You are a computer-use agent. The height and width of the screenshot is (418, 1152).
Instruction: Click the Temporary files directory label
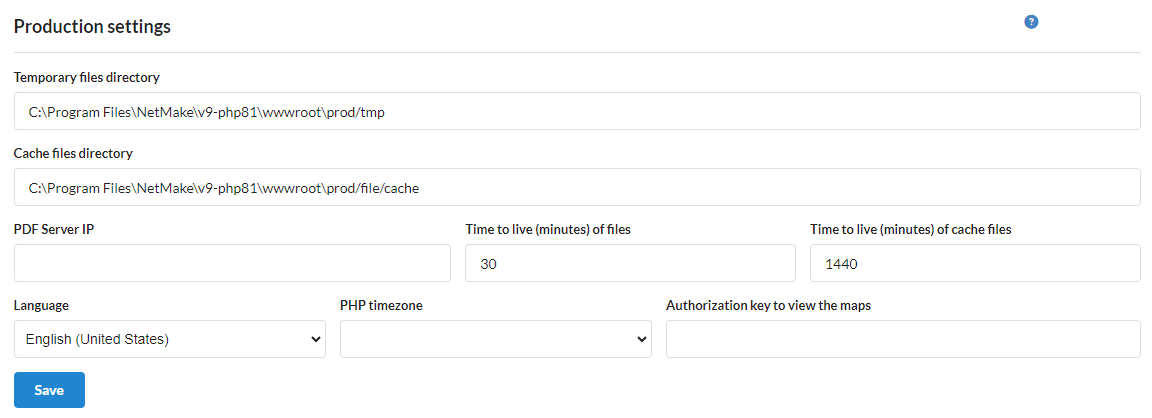coord(87,77)
